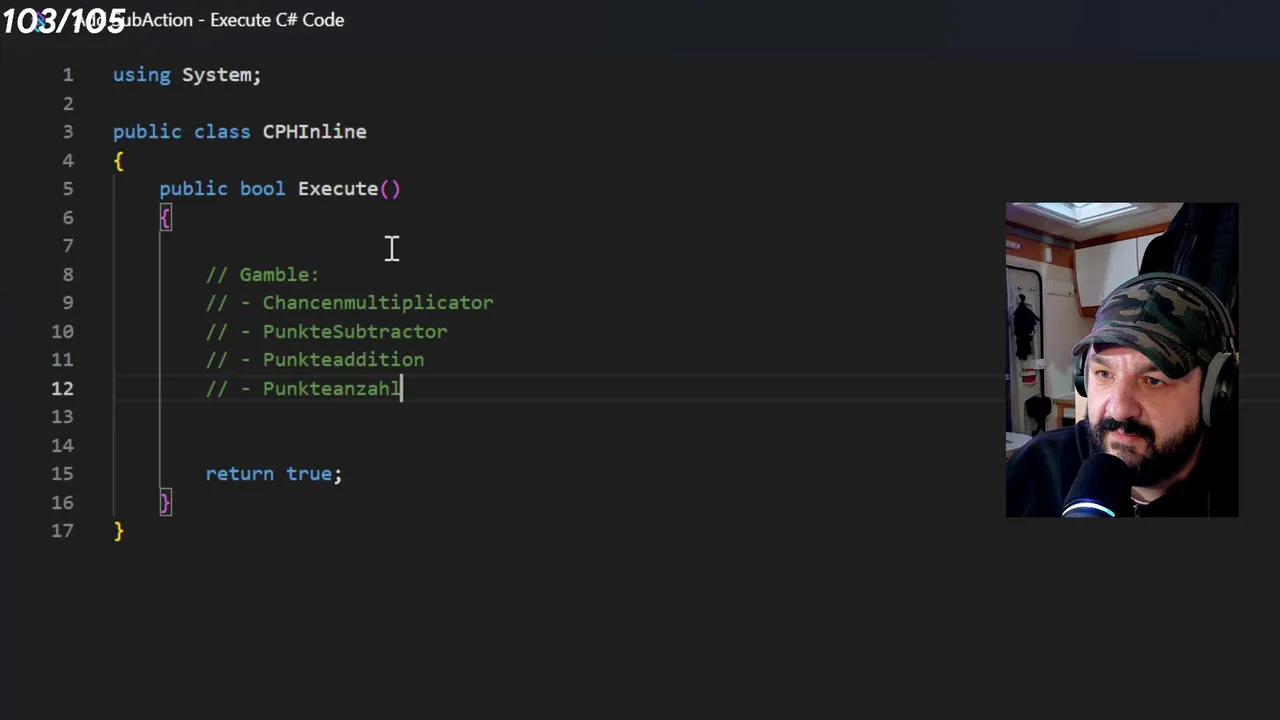Click the '// Gamble:' comment
Viewport: 1280px width, 720px height.
click(262, 275)
